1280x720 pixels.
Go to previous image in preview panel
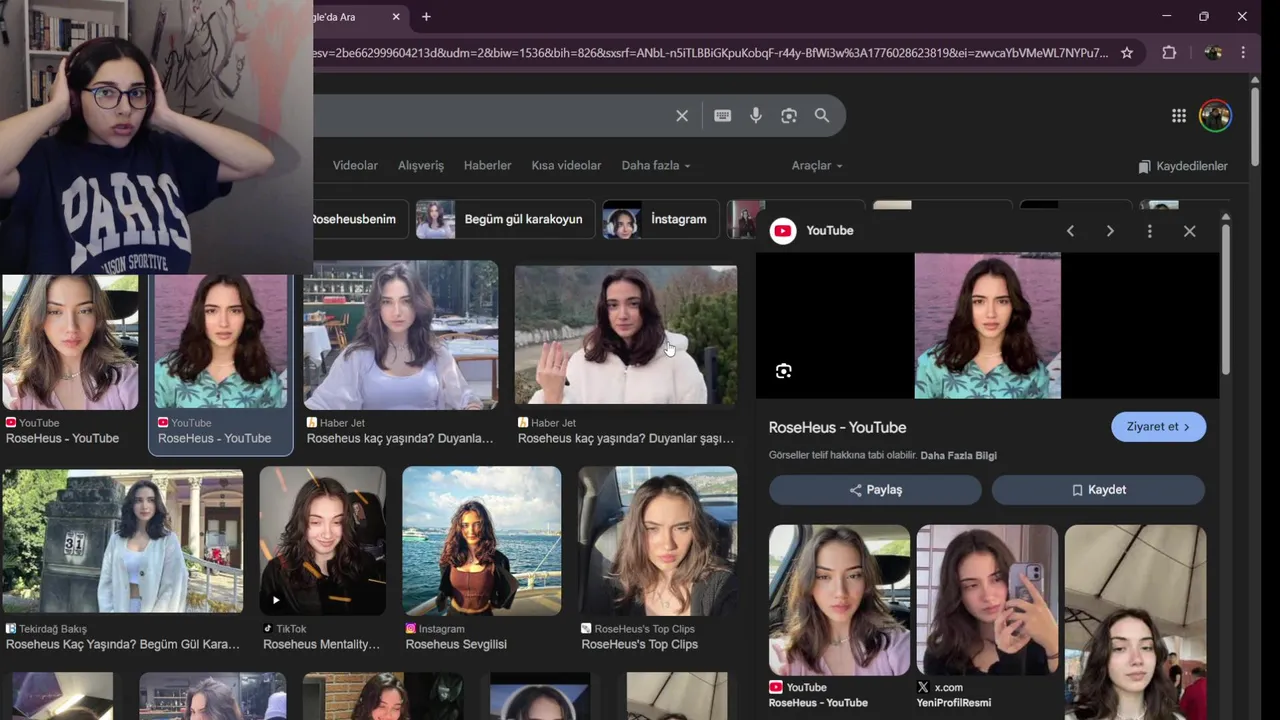click(1070, 231)
